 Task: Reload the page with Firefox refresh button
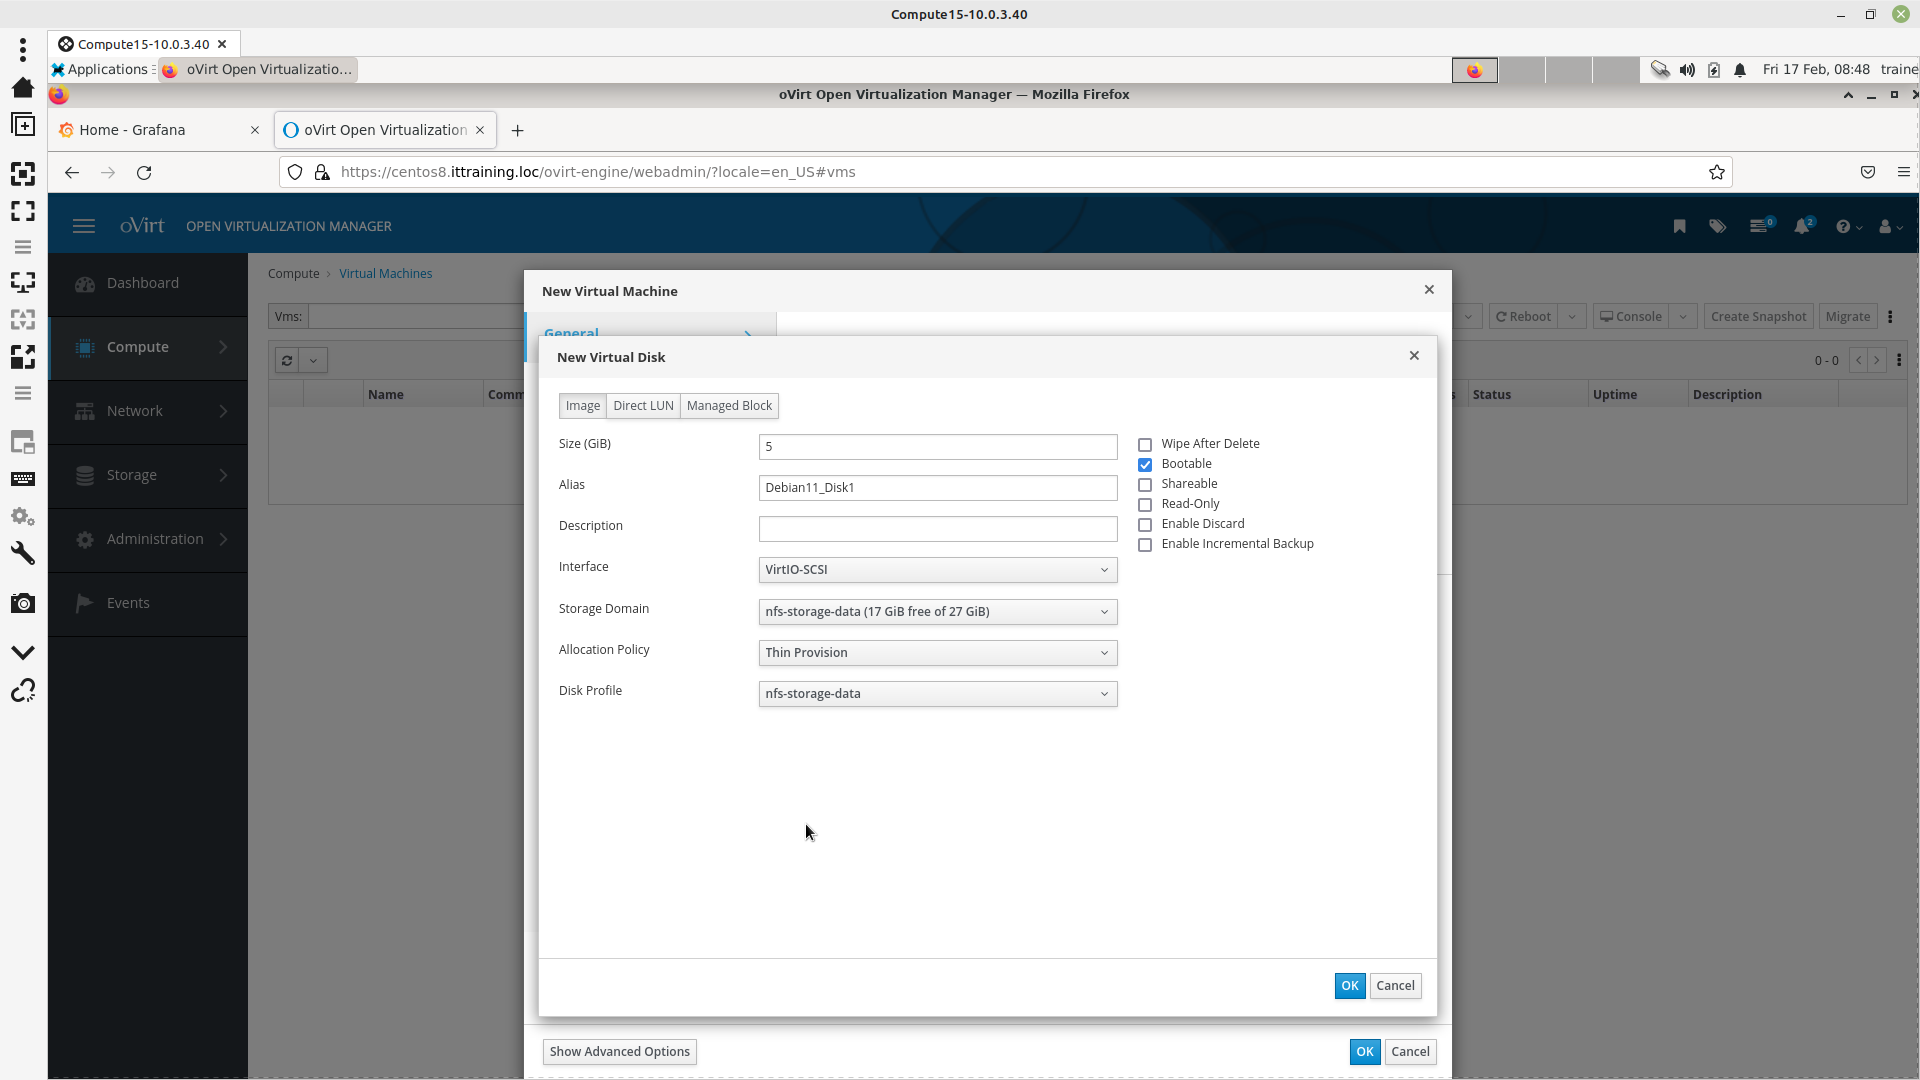coord(144,173)
